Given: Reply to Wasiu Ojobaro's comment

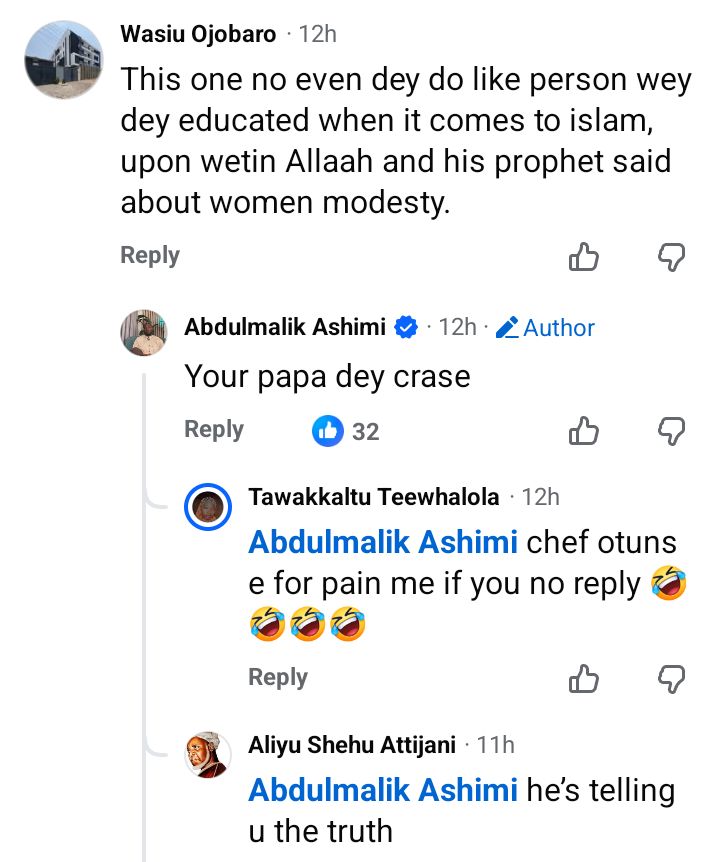Looking at the screenshot, I should (148, 255).
